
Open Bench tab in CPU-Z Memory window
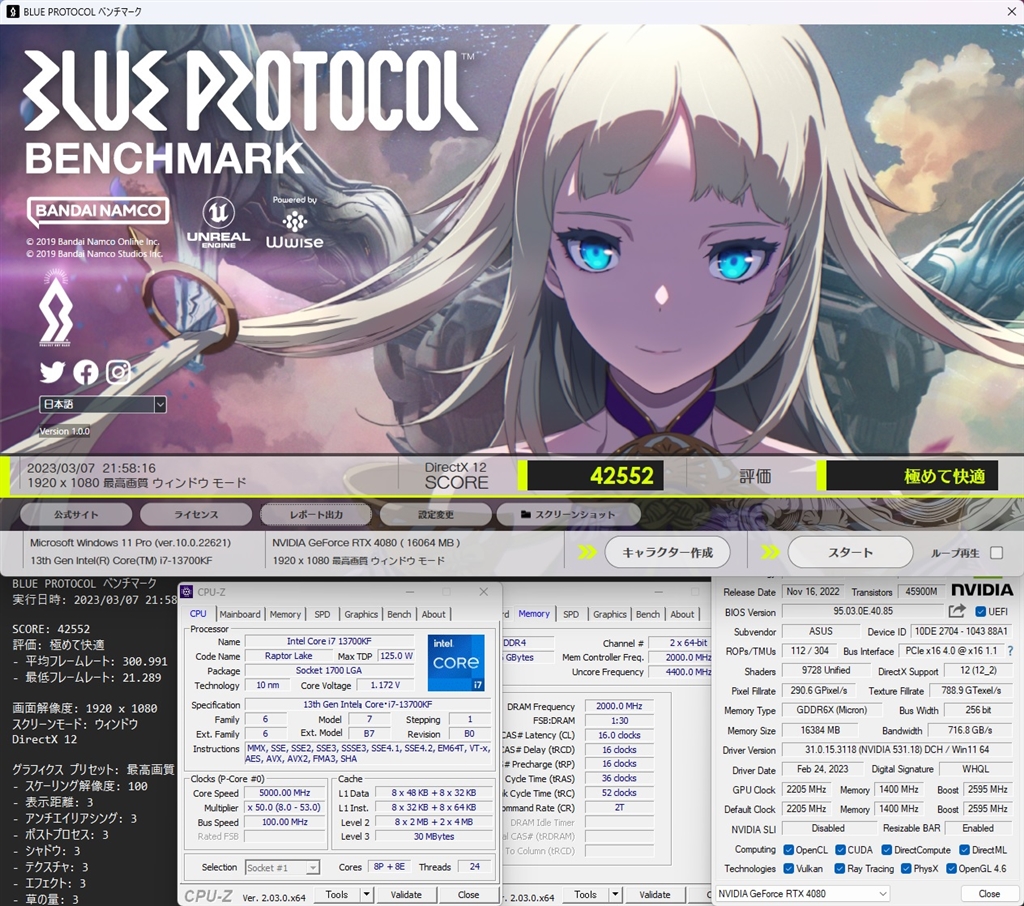tap(648, 614)
